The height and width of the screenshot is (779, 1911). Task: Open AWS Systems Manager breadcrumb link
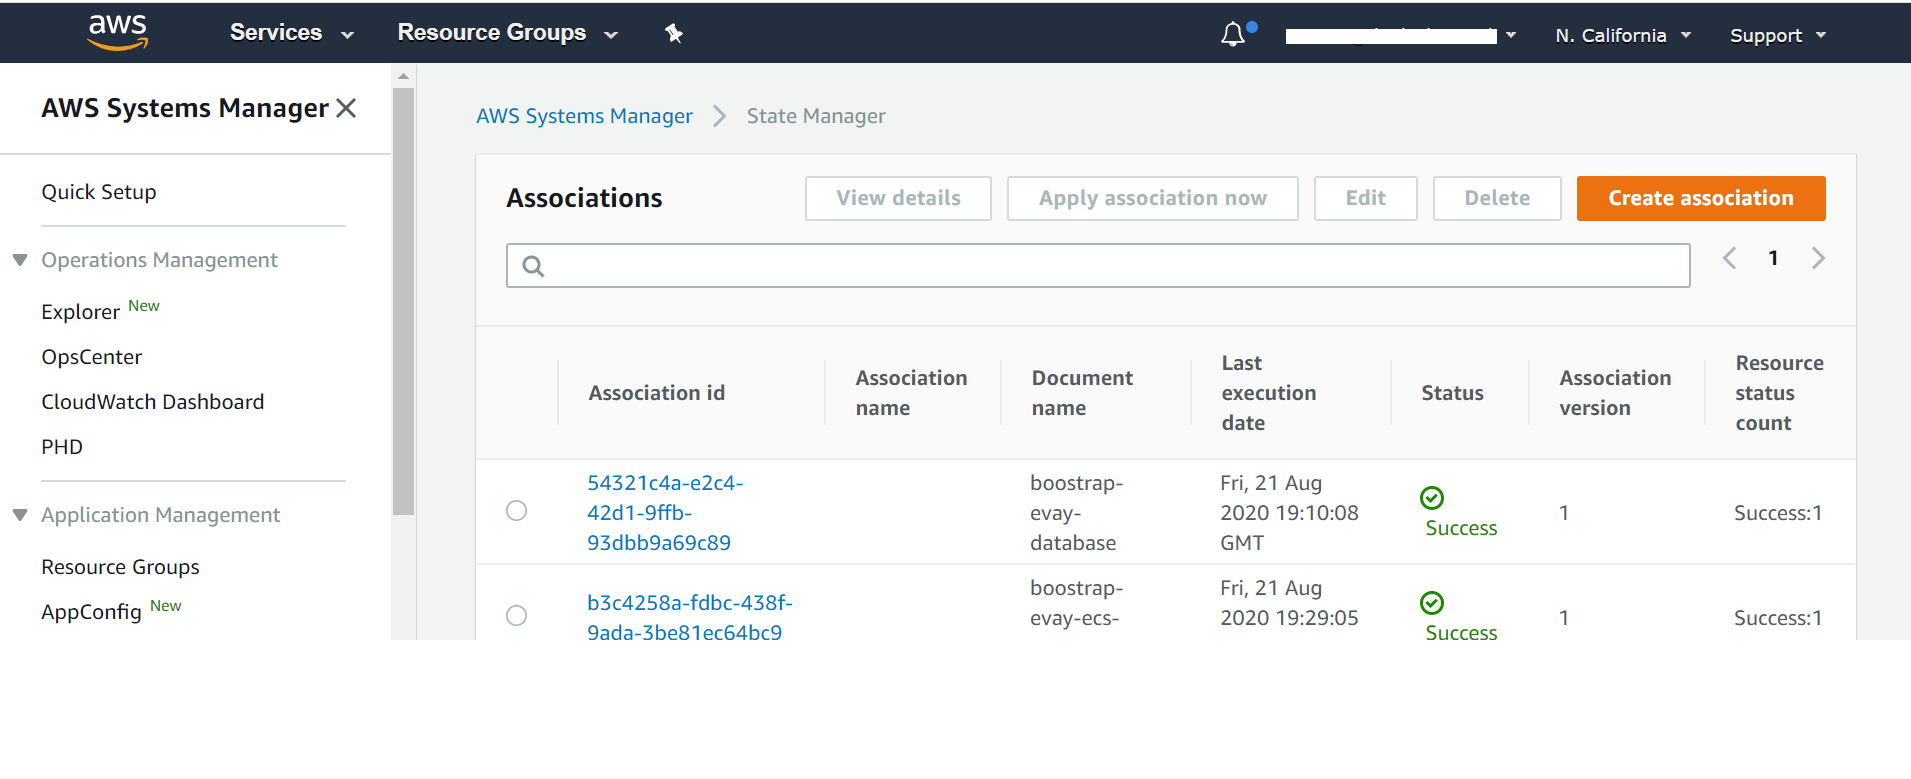[584, 116]
